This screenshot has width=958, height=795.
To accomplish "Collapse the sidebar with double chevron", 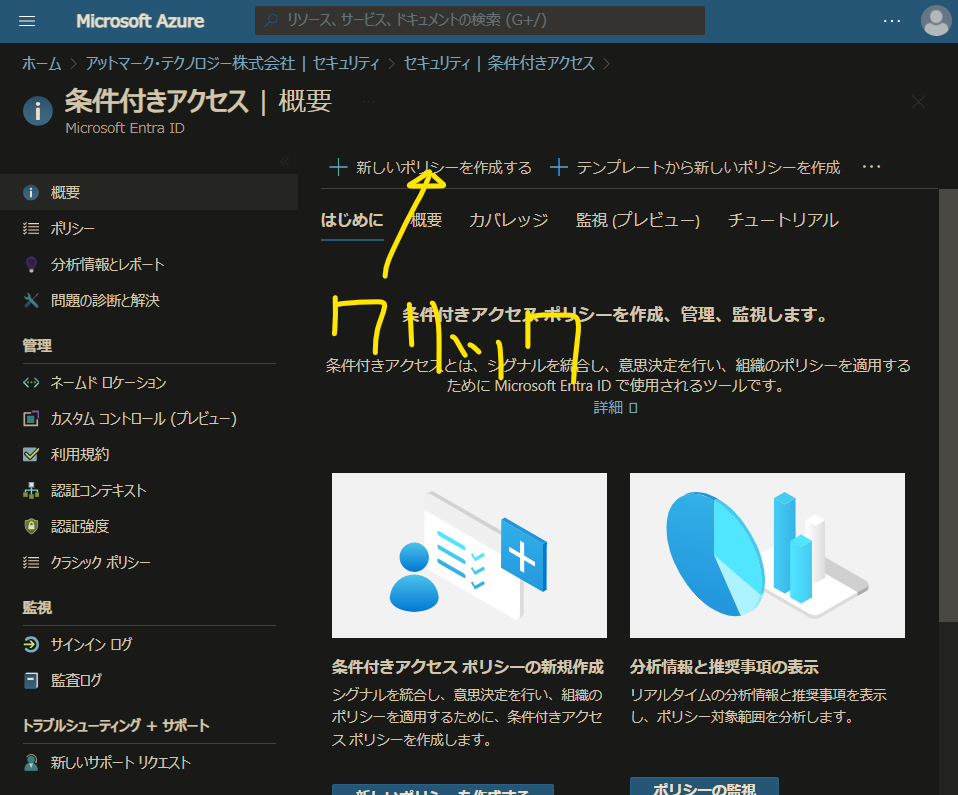I will [x=285, y=161].
